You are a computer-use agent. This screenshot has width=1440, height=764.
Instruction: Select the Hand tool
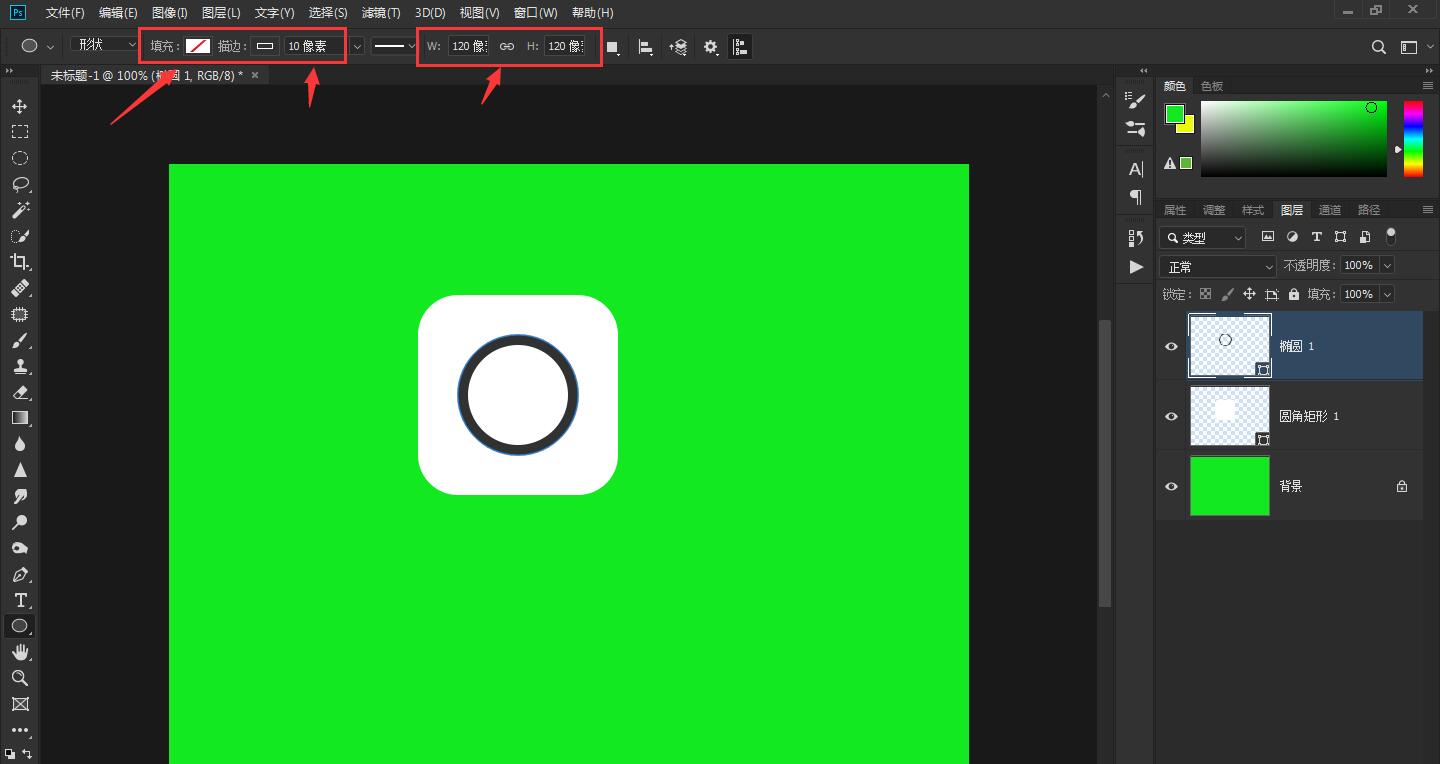tap(19, 652)
